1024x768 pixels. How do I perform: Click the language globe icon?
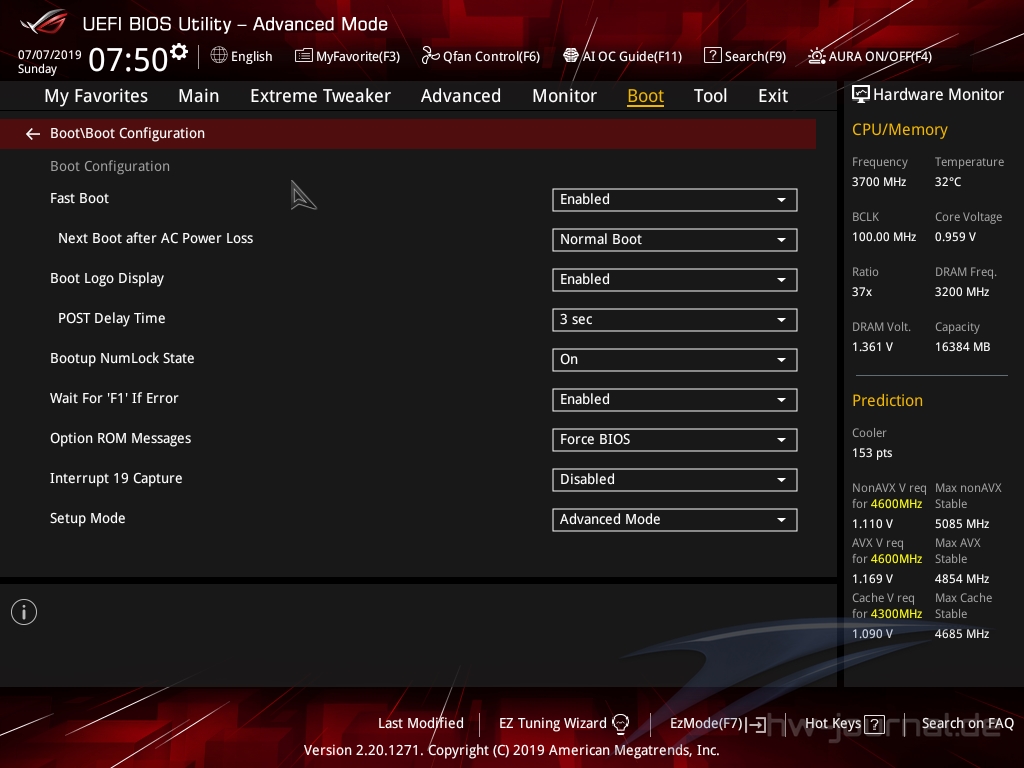219,56
